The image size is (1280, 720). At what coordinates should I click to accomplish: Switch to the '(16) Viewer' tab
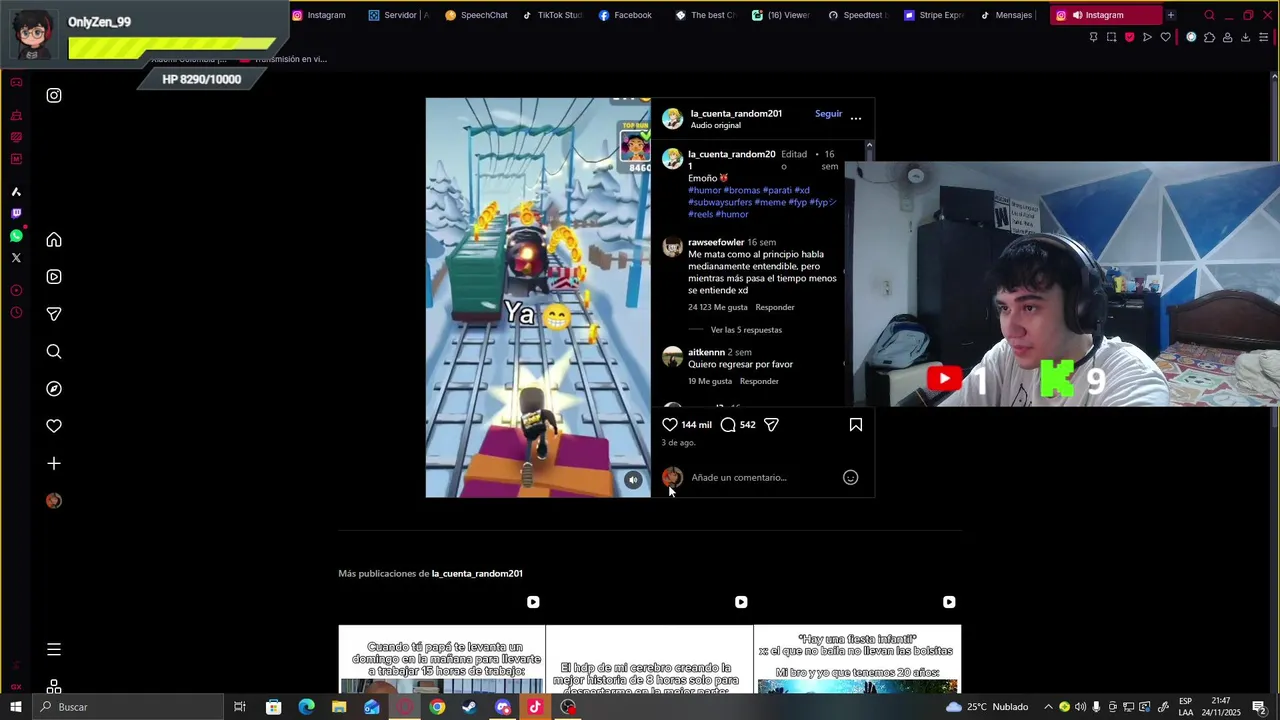(x=781, y=15)
